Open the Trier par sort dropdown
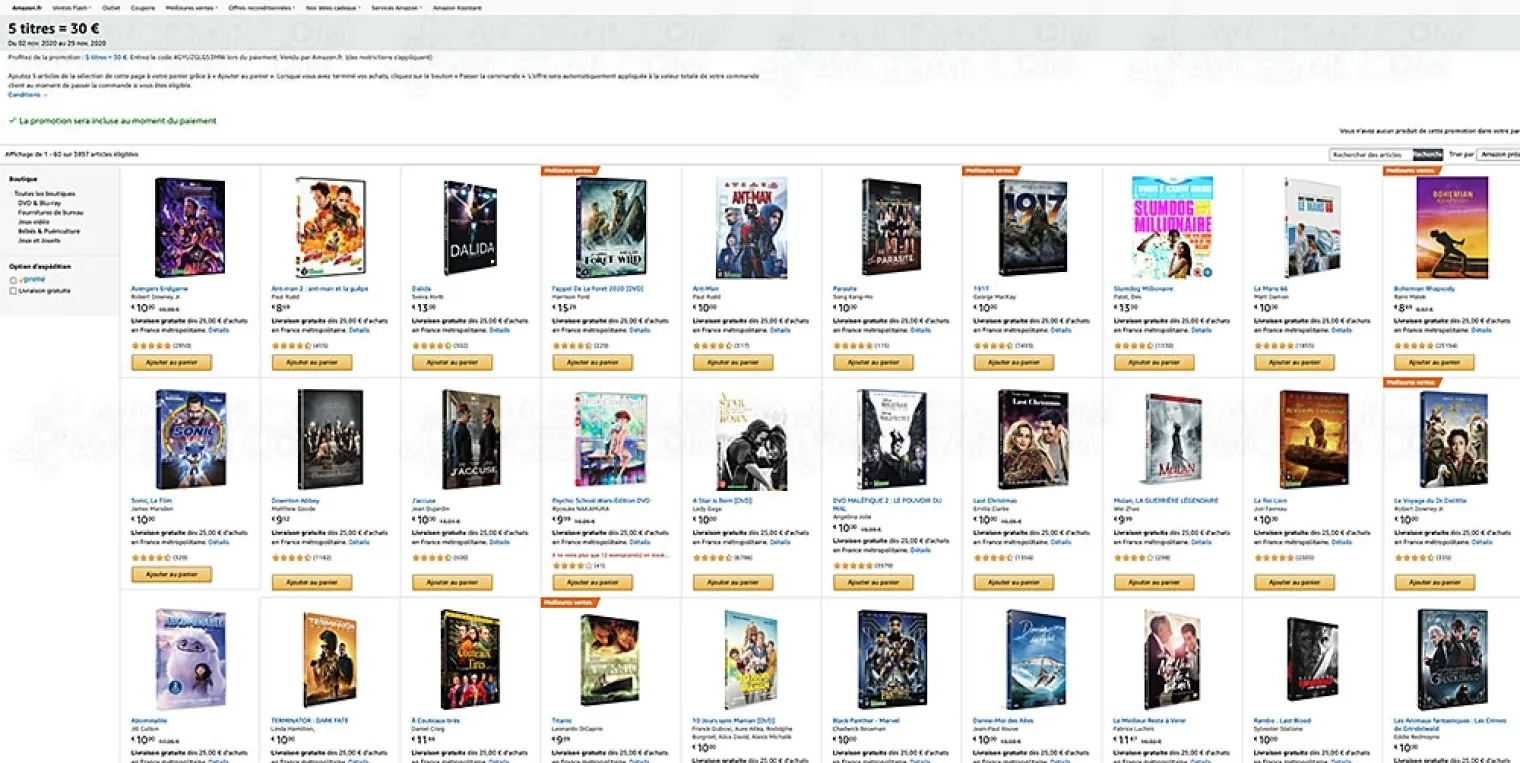Image resolution: width=1520 pixels, height=763 pixels. (1498, 155)
